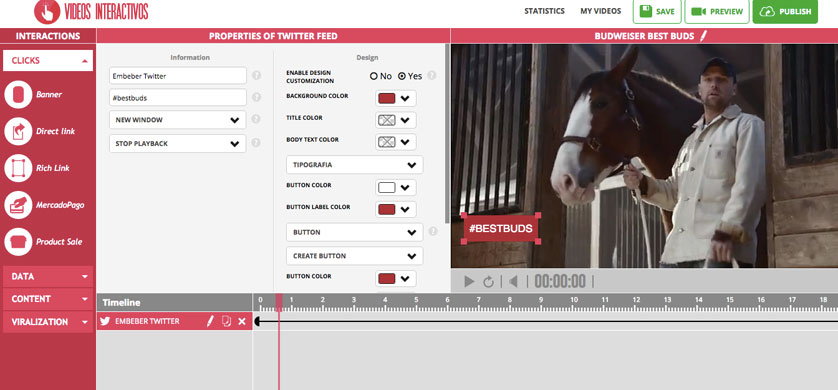This screenshot has height=390, width=838.
Task: Click the Twitter bird icon in timeline
Action: [105, 321]
